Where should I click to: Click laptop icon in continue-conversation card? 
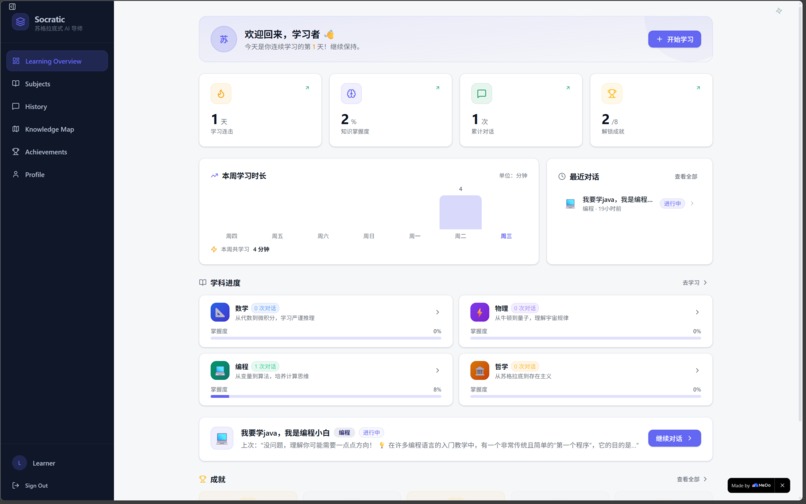(222, 439)
